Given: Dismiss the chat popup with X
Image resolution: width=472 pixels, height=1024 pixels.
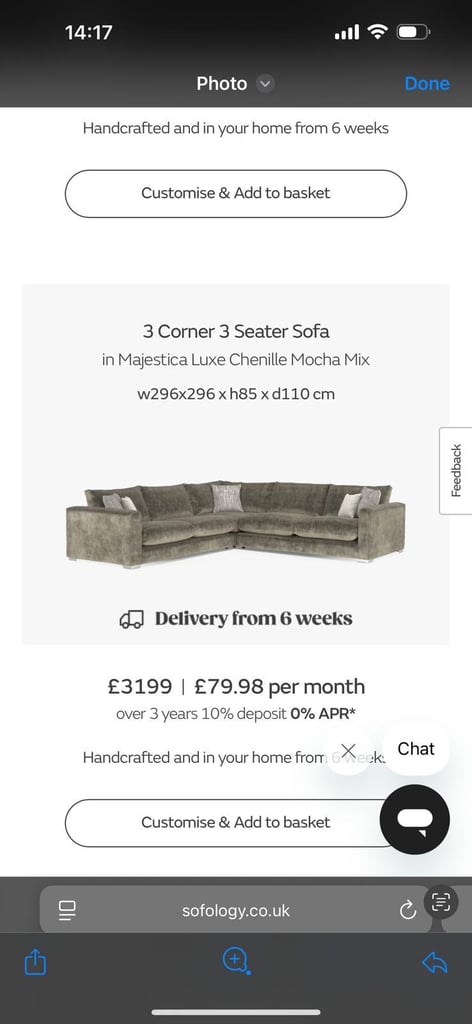Looking at the screenshot, I should click(x=349, y=750).
